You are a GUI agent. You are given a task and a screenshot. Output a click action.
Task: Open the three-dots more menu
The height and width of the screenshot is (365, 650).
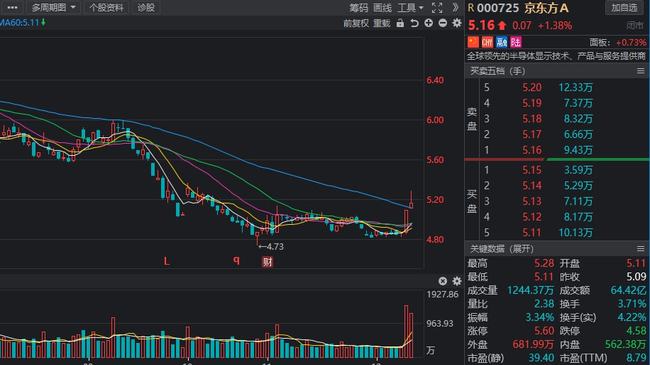click(12, 7)
